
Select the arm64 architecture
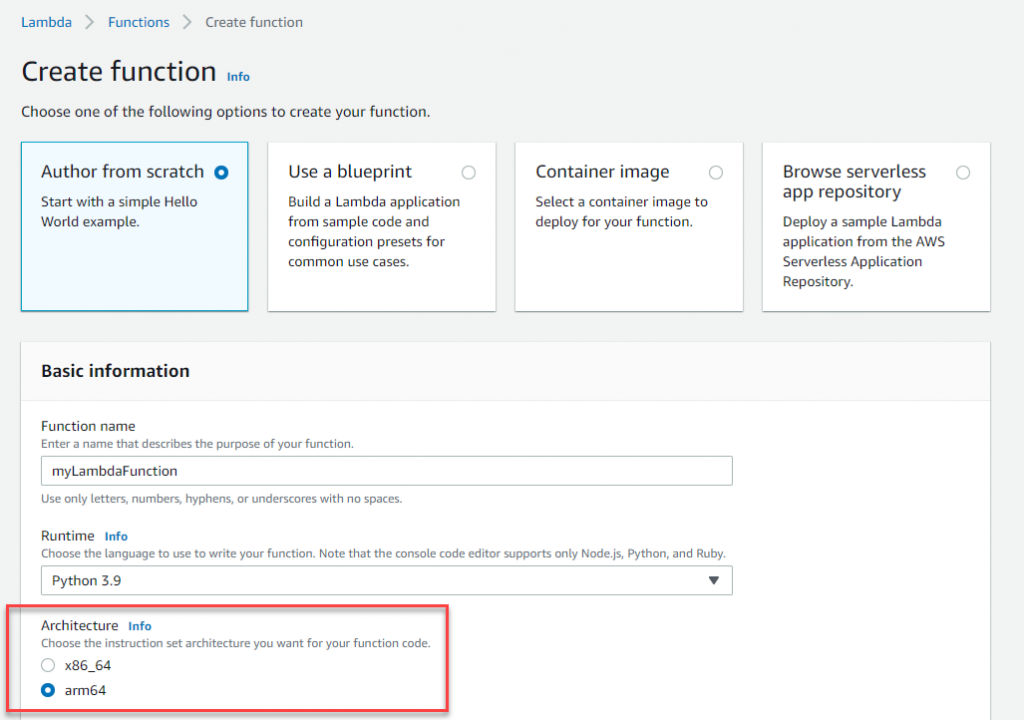tap(47, 690)
